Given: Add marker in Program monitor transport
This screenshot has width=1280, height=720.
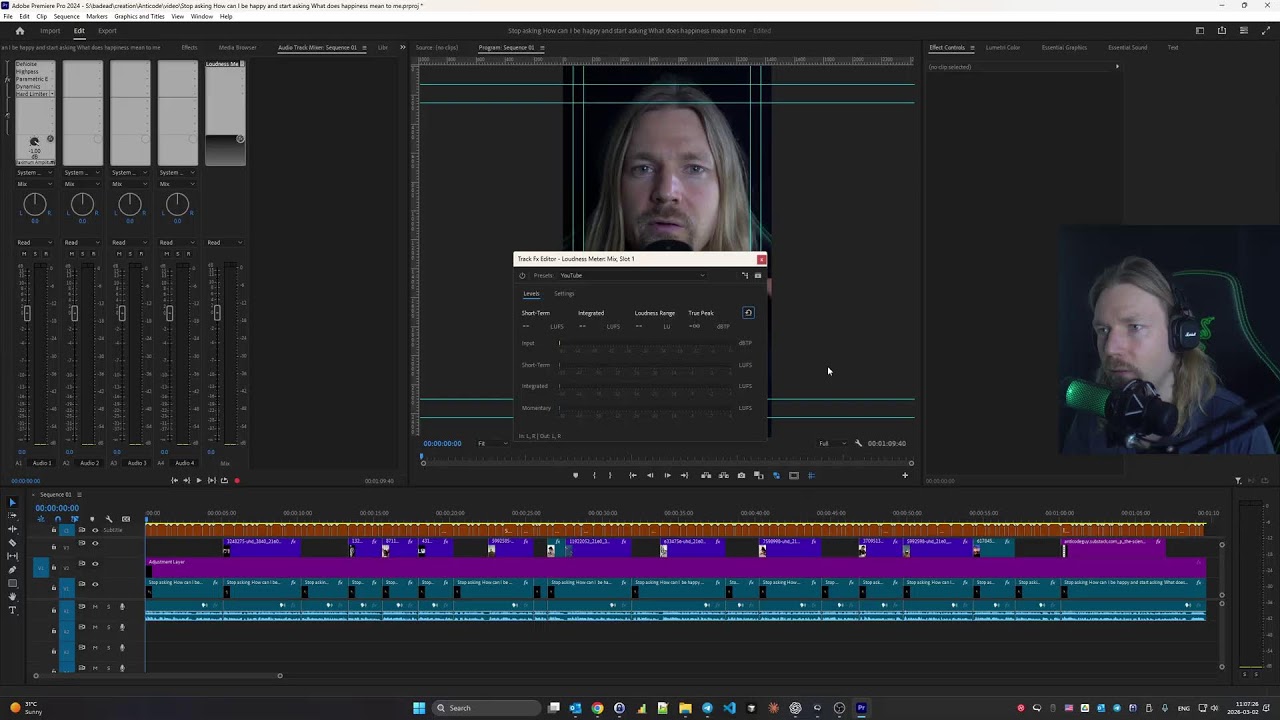Looking at the screenshot, I should pos(575,476).
